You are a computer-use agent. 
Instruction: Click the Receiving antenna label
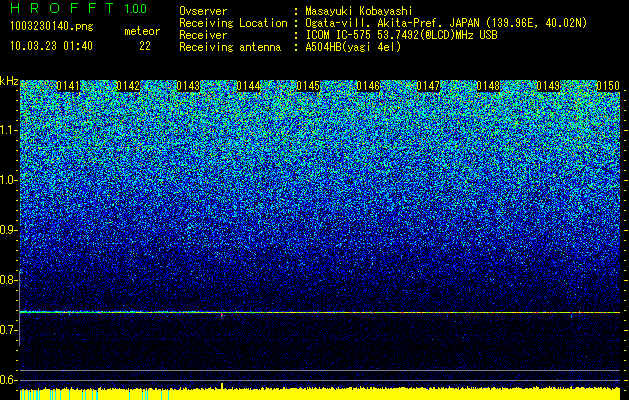click(x=230, y=47)
